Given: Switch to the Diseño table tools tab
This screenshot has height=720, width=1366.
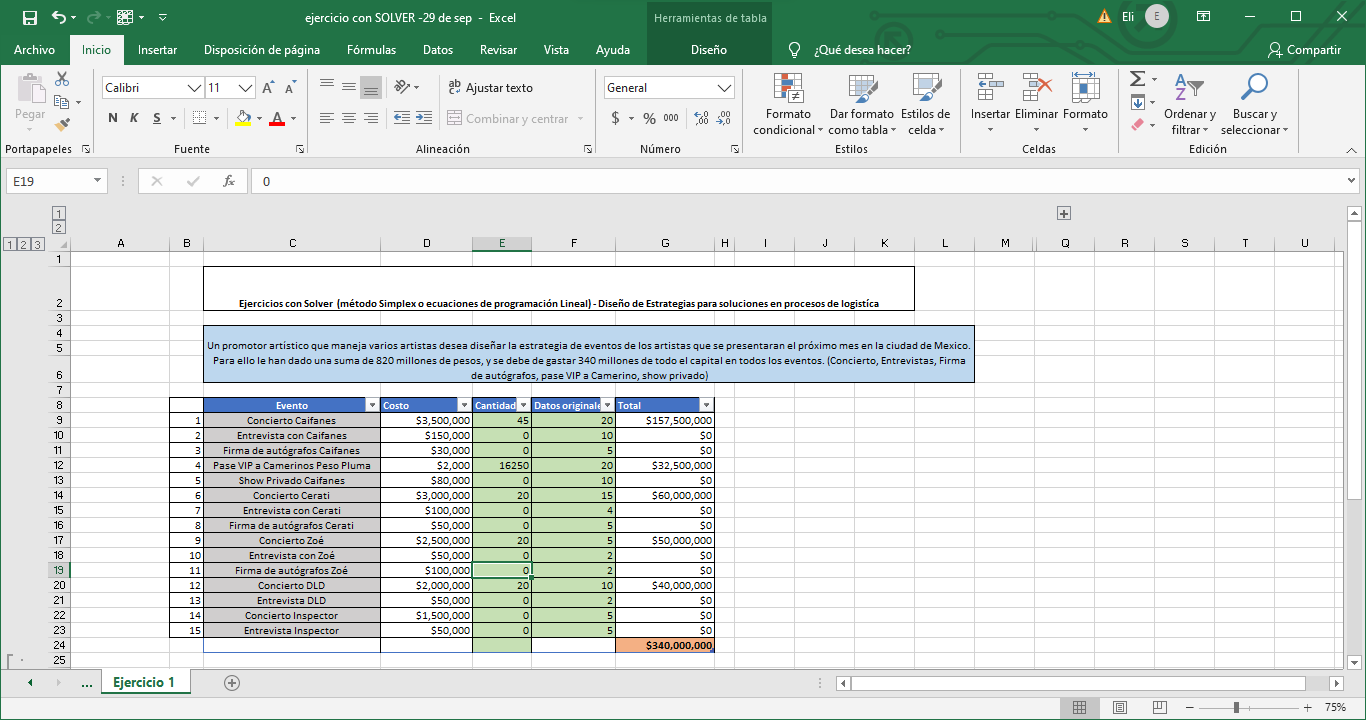Looking at the screenshot, I should click(x=709, y=50).
